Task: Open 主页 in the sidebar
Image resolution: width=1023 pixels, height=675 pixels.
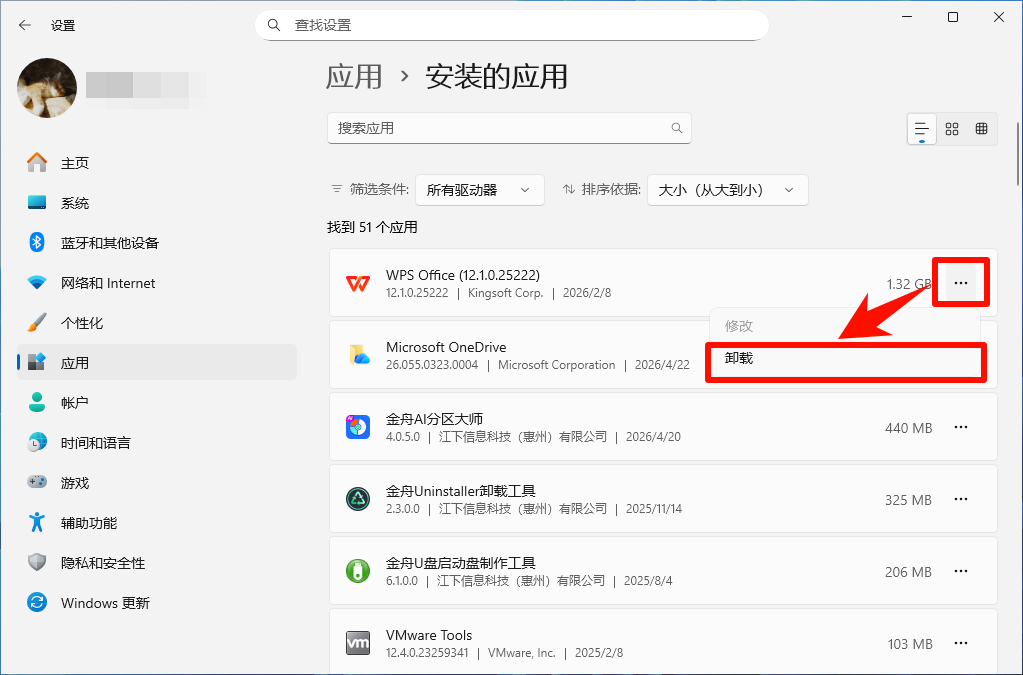Action: point(157,163)
